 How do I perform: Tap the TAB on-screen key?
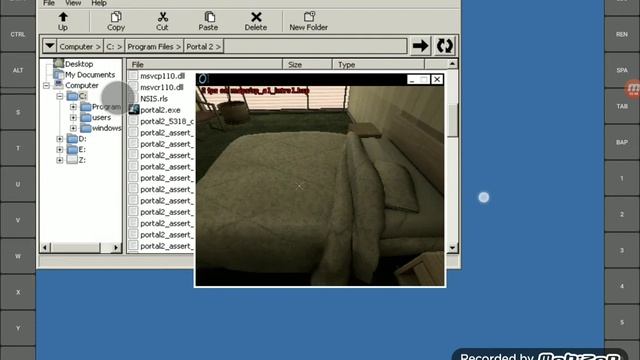622,106
